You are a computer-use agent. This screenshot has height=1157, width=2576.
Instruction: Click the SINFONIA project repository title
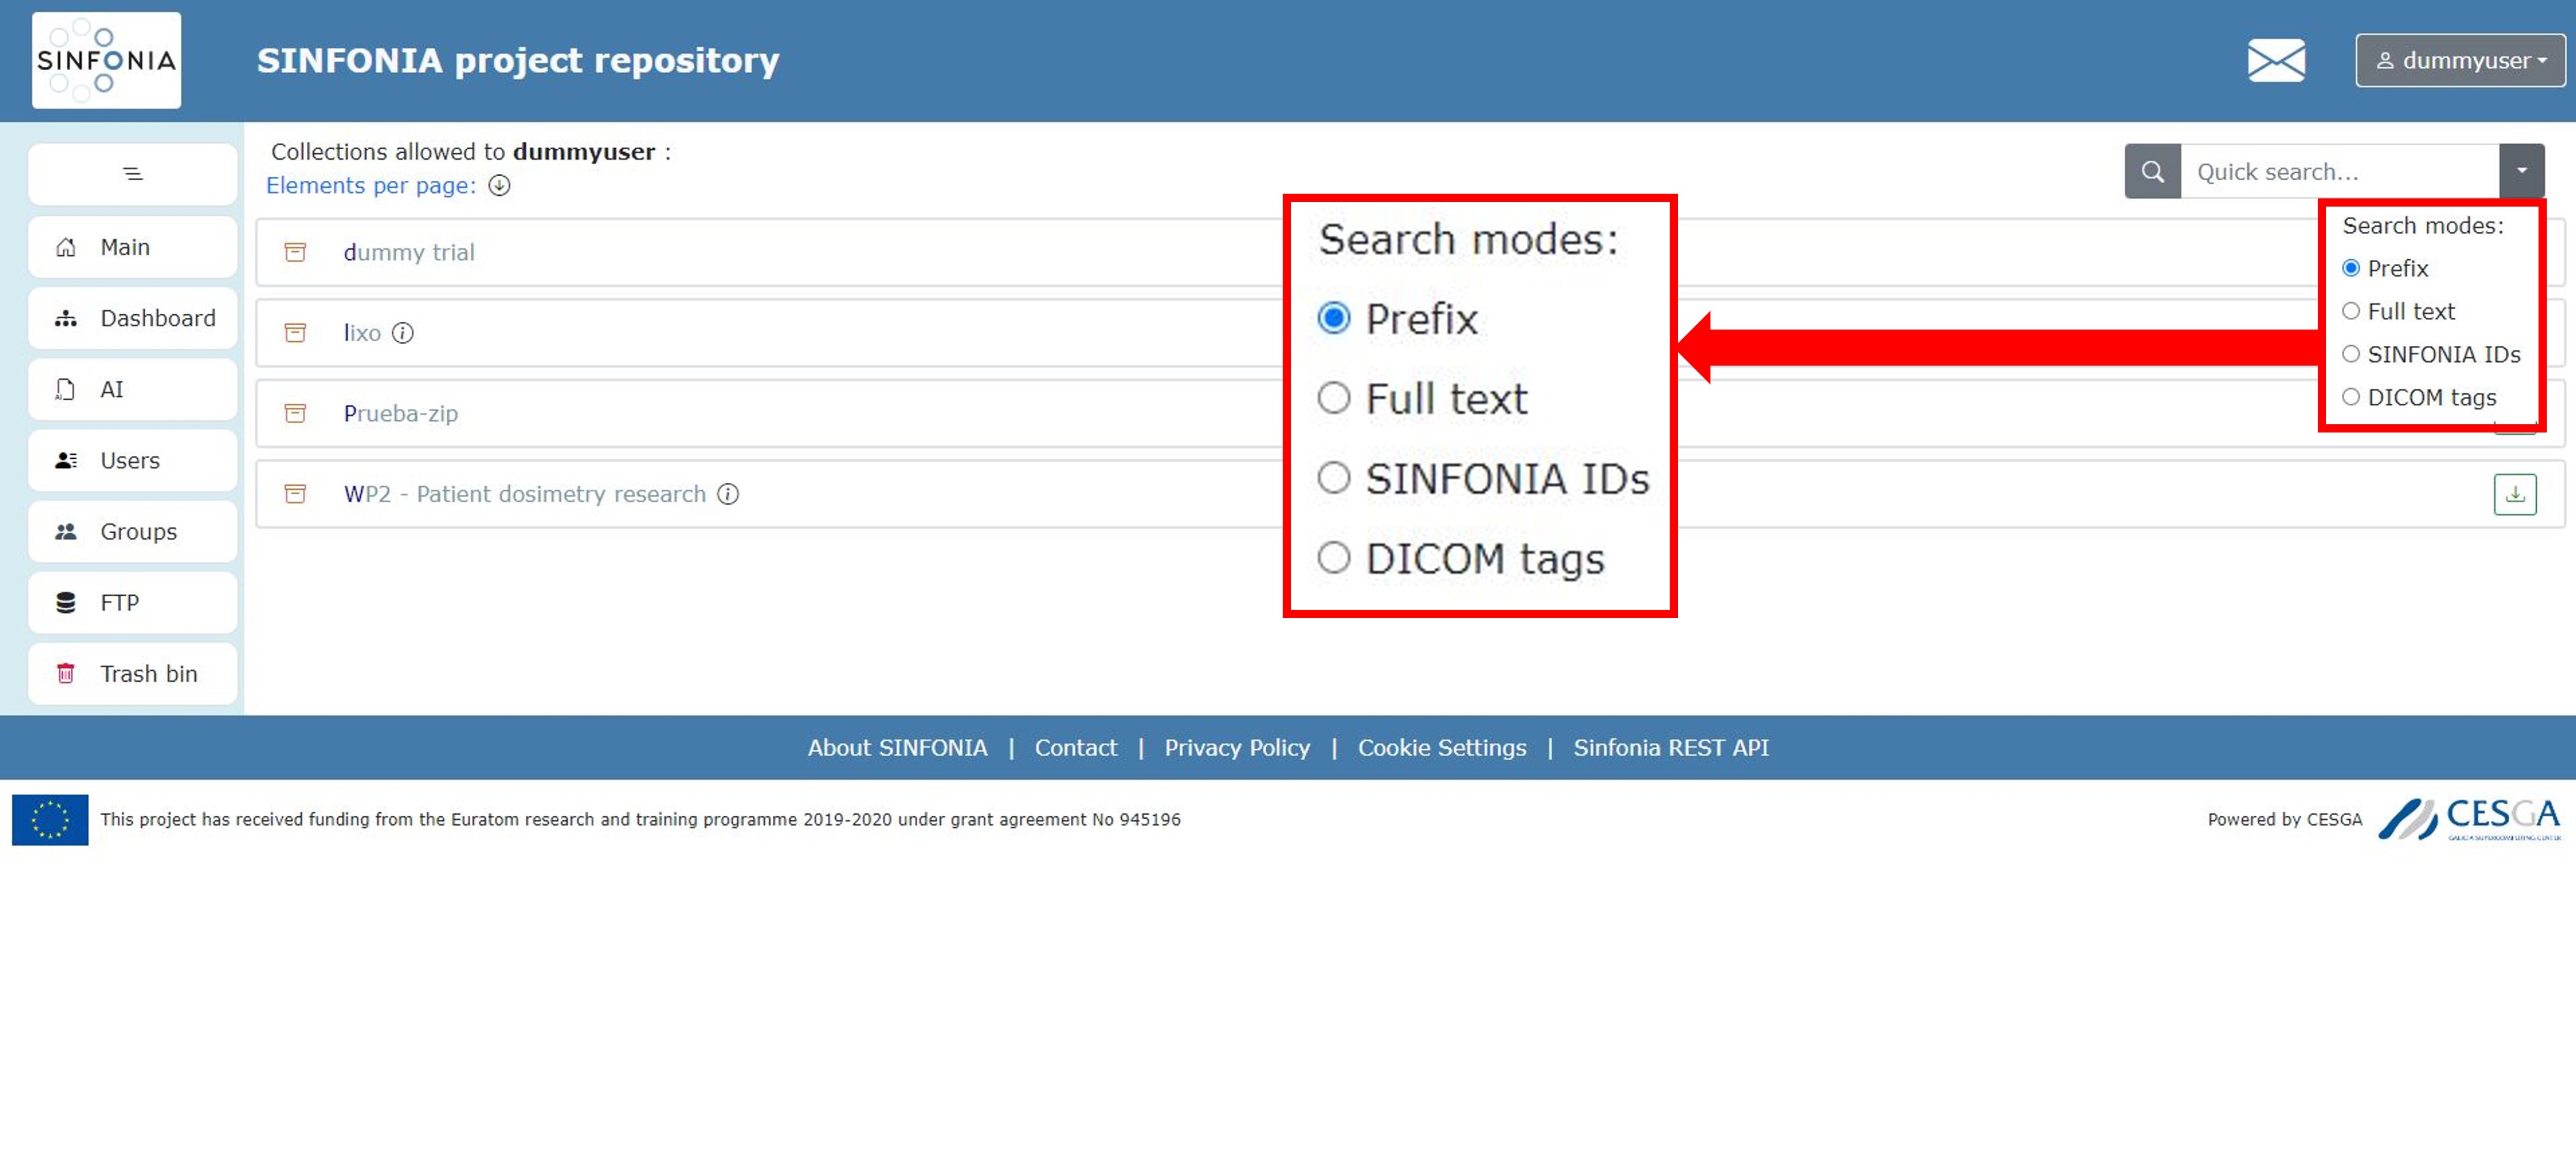[517, 60]
